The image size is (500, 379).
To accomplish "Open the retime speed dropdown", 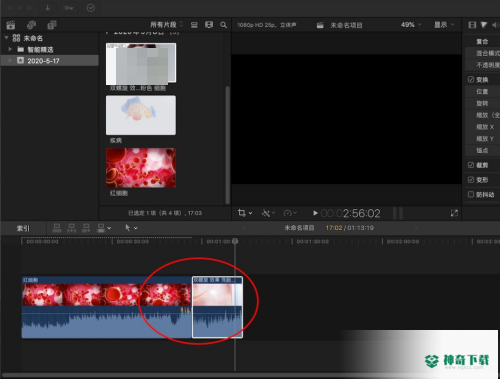I will point(290,213).
